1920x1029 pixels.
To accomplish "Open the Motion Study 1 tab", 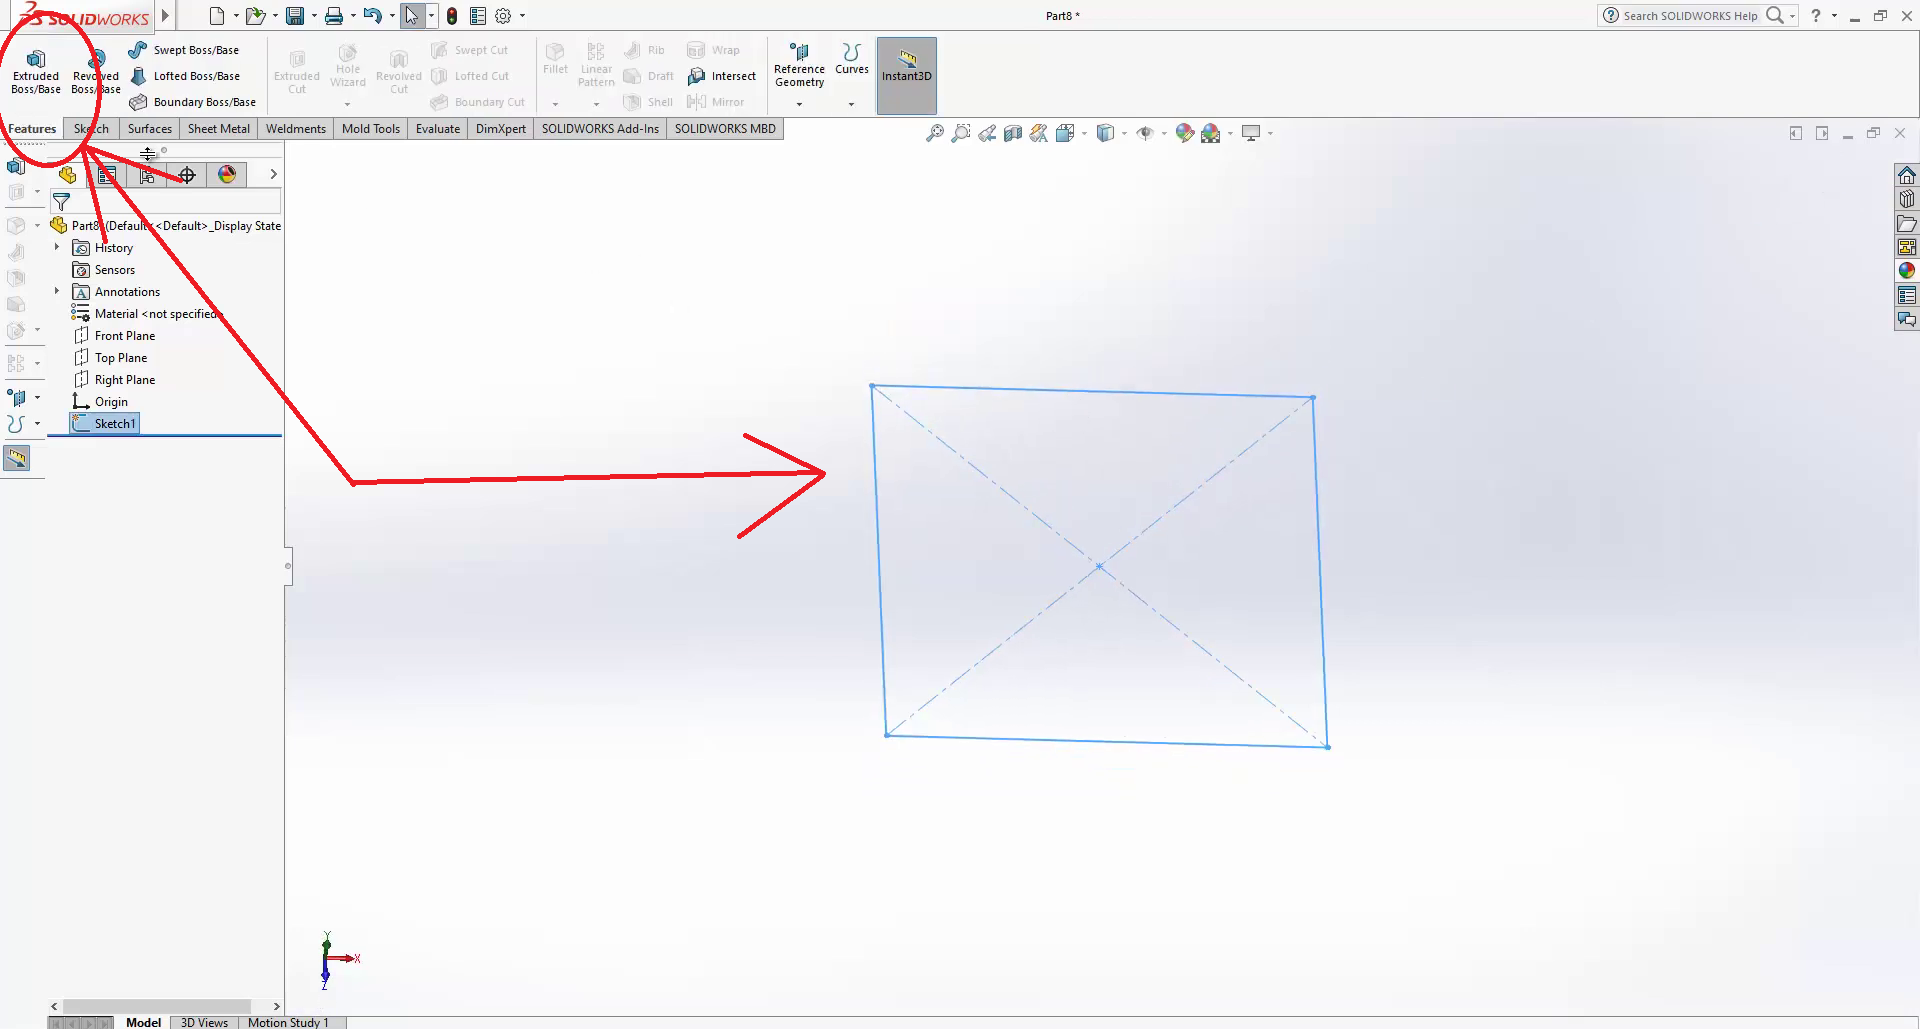I will (x=288, y=1022).
